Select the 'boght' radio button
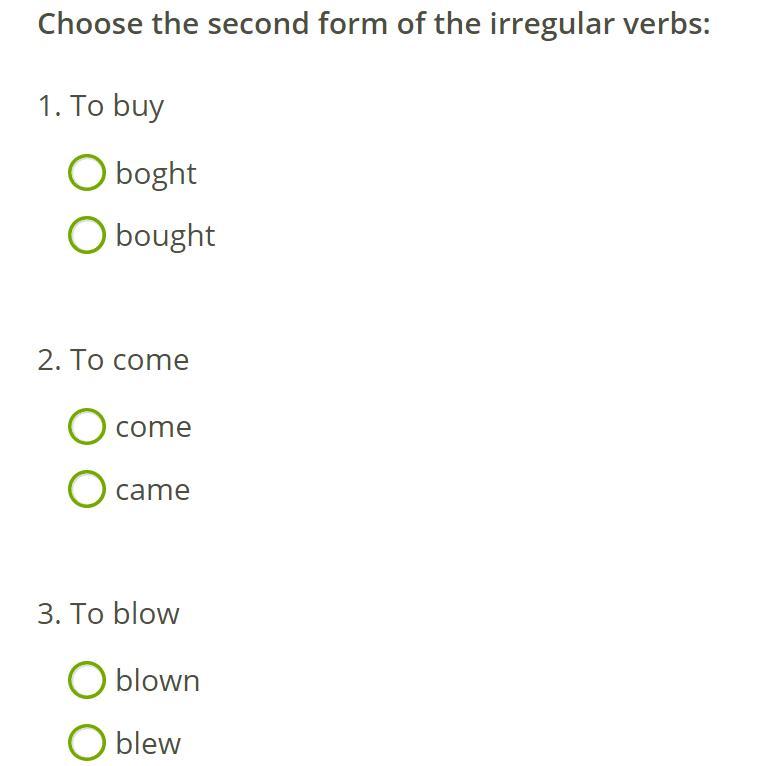The height and width of the screenshot is (766, 764). click(x=86, y=172)
